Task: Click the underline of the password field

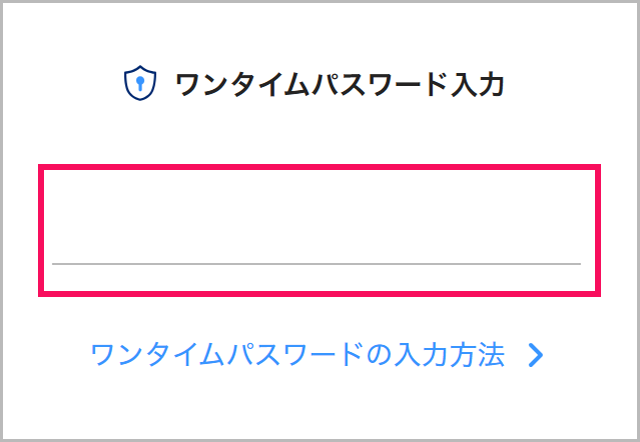Action: [316, 264]
